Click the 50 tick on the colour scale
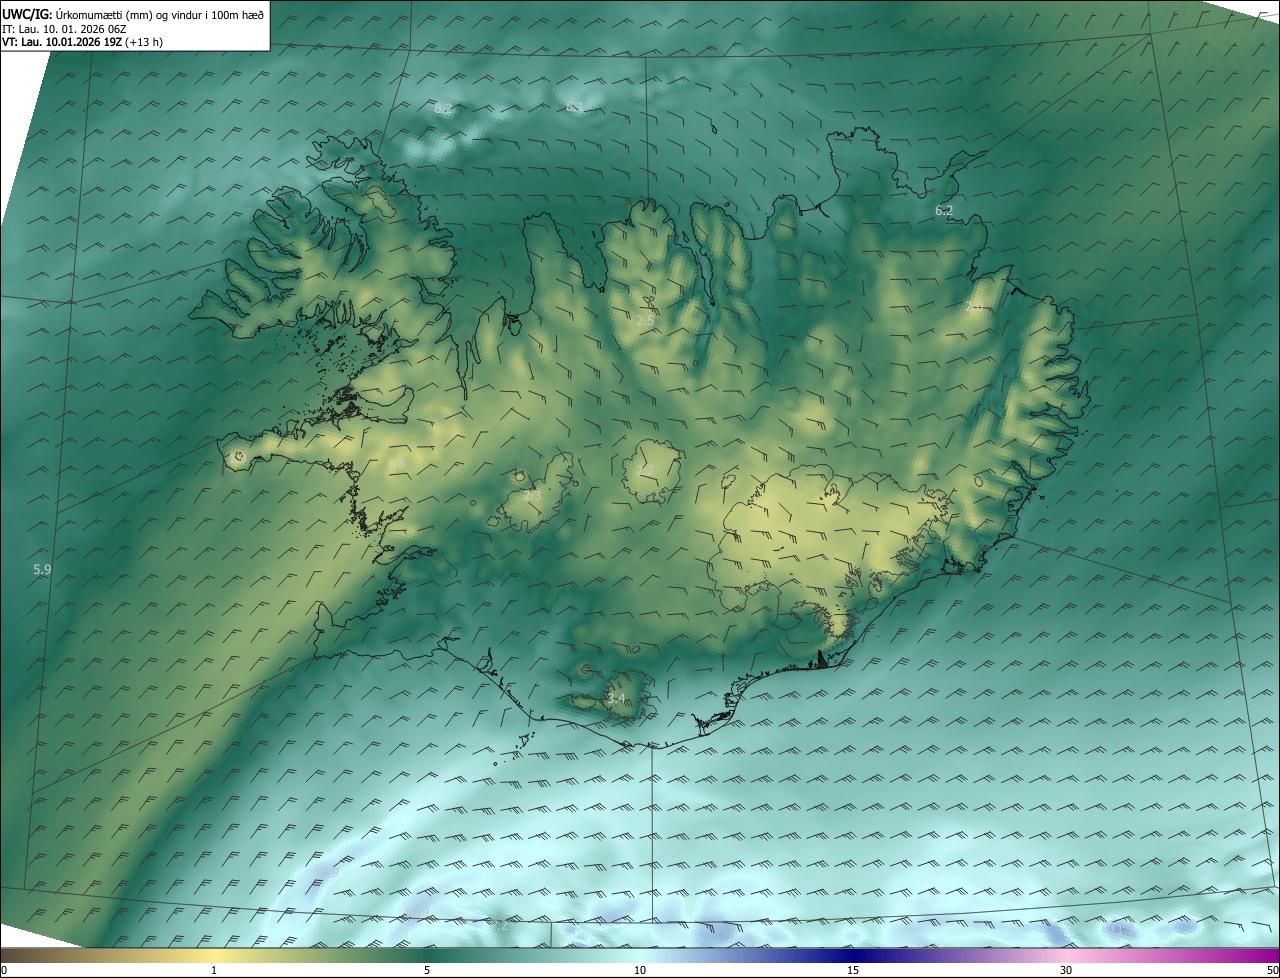This screenshot has width=1280, height=978. click(1272, 970)
